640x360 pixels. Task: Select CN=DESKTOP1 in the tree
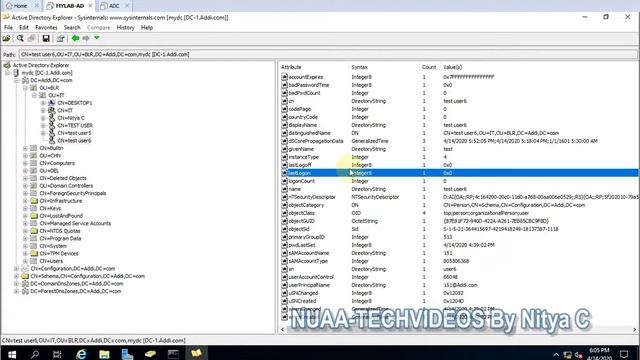click(x=75, y=103)
